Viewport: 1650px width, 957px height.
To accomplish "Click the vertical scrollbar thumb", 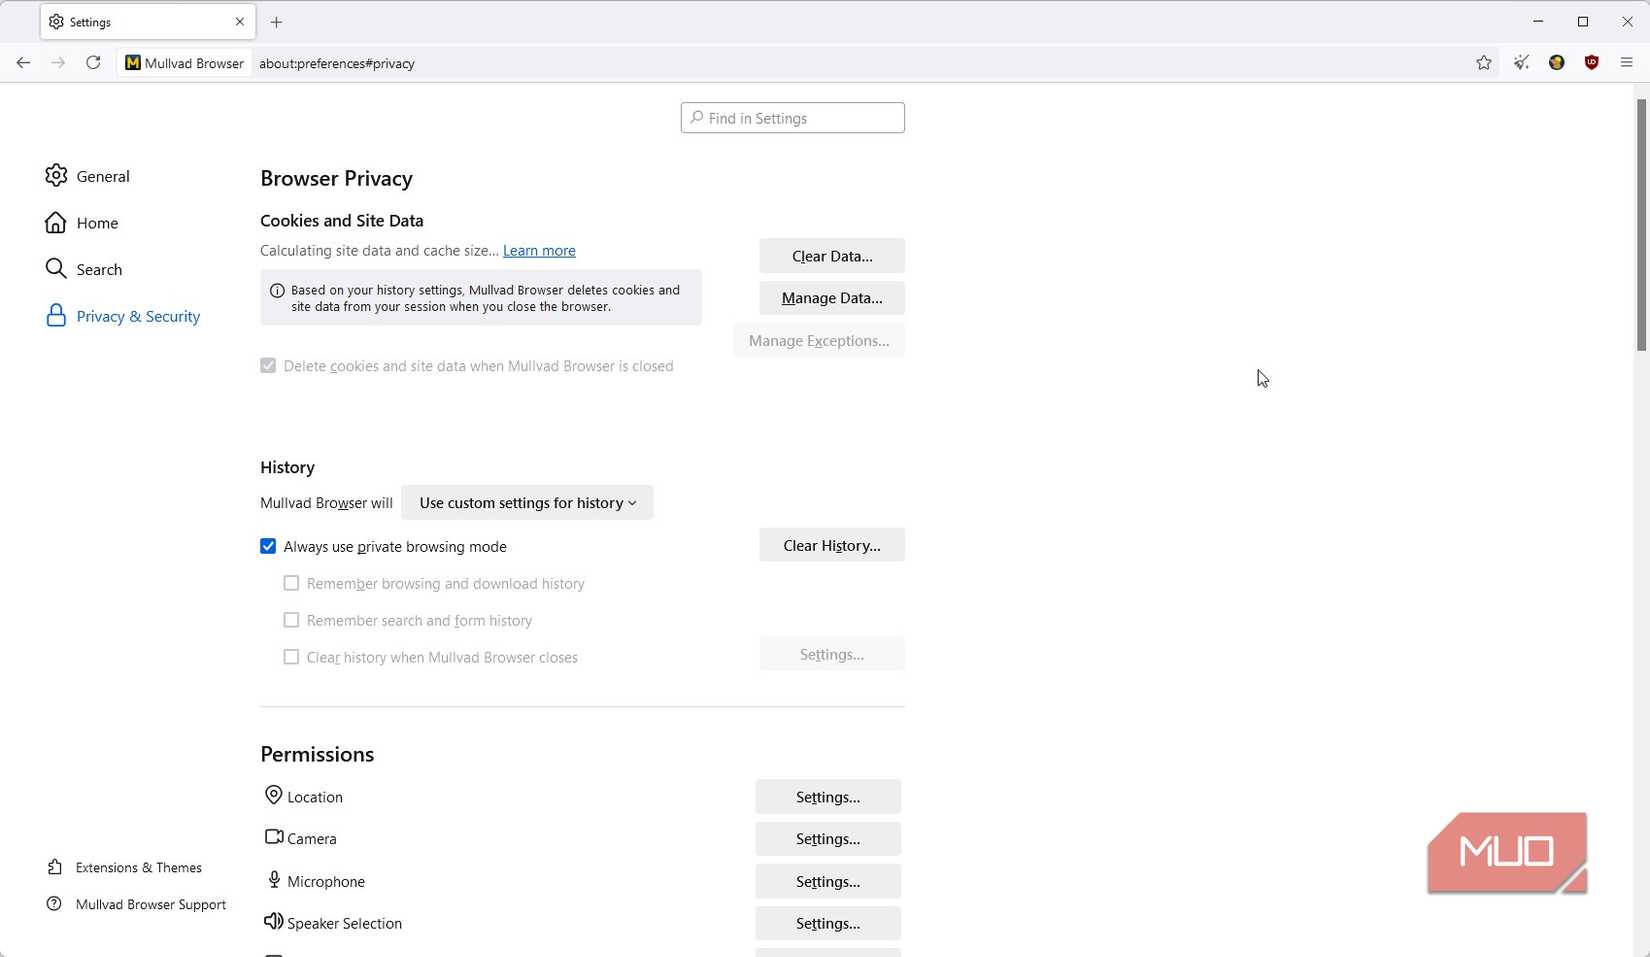I will click(1641, 225).
